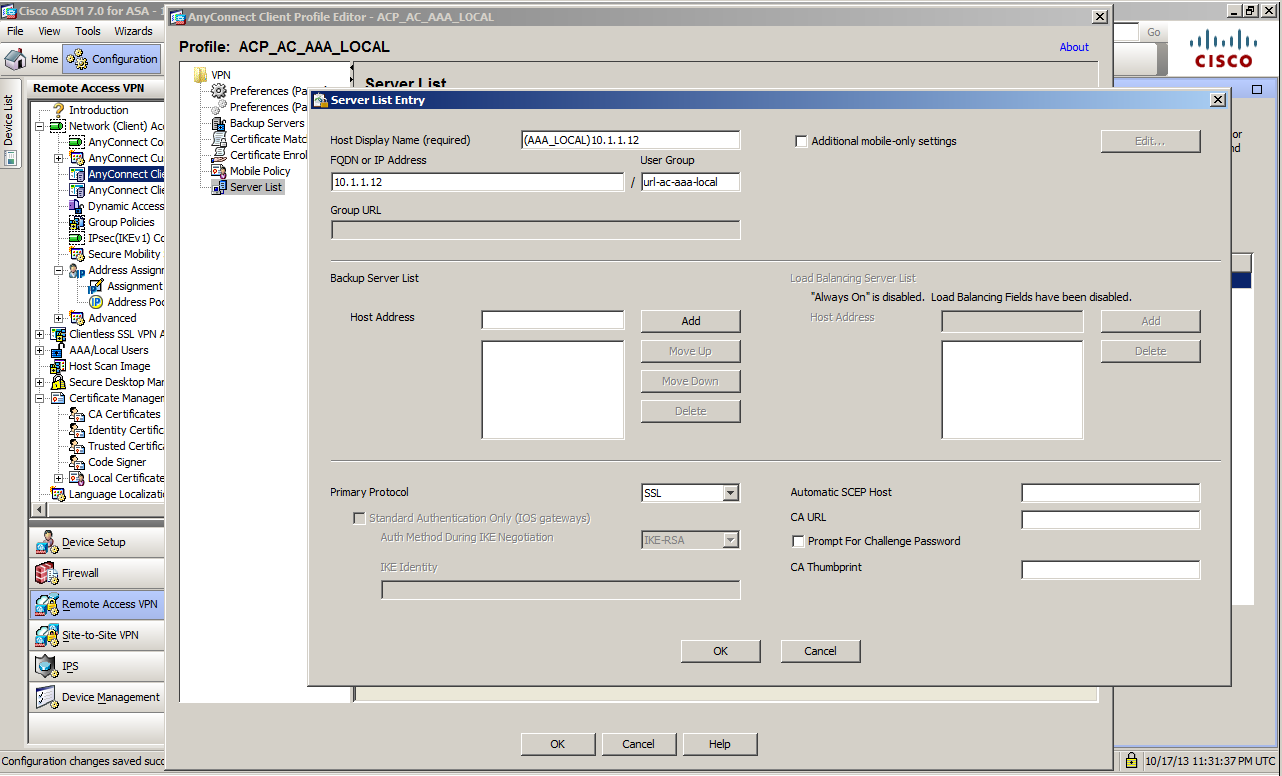Screen dimensions: 1282x776
Task: Collapse the Network (Client) Access tree node
Action: [x=39, y=126]
